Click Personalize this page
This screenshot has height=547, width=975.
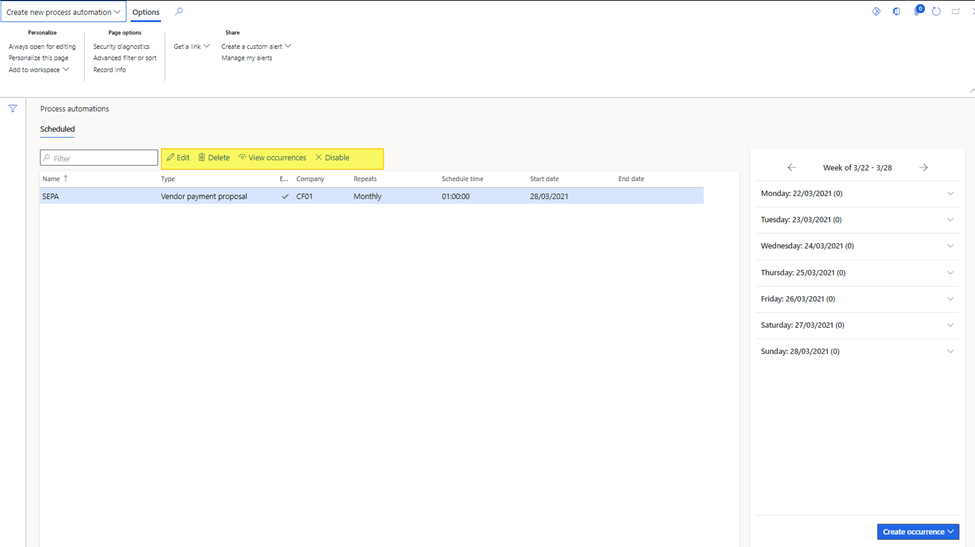pos(38,58)
